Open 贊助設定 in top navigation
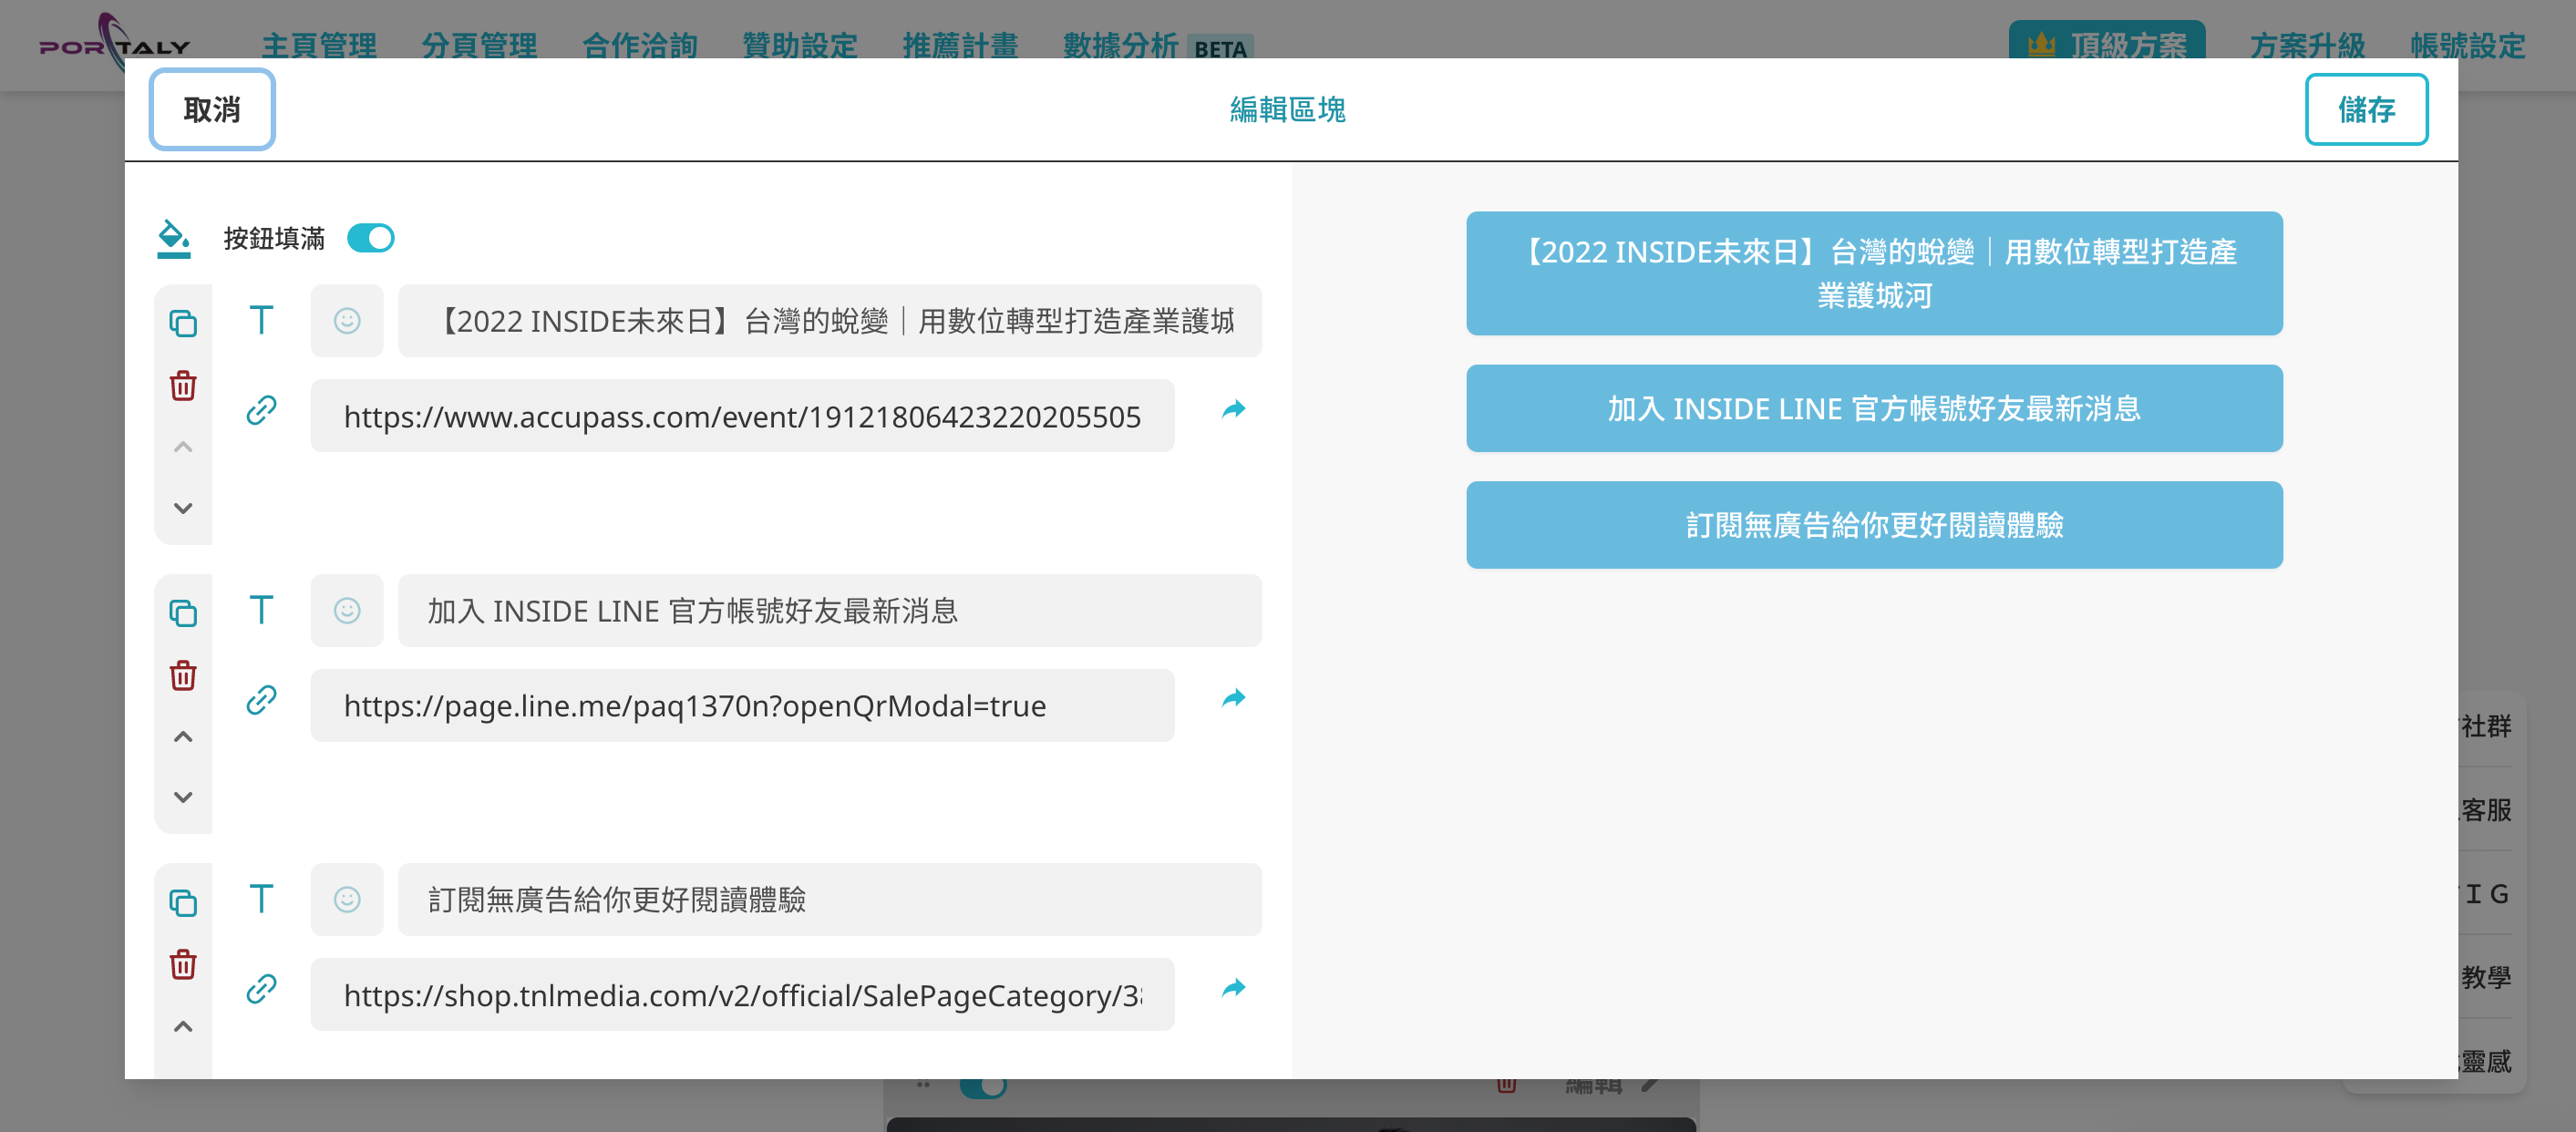 [800, 45]
